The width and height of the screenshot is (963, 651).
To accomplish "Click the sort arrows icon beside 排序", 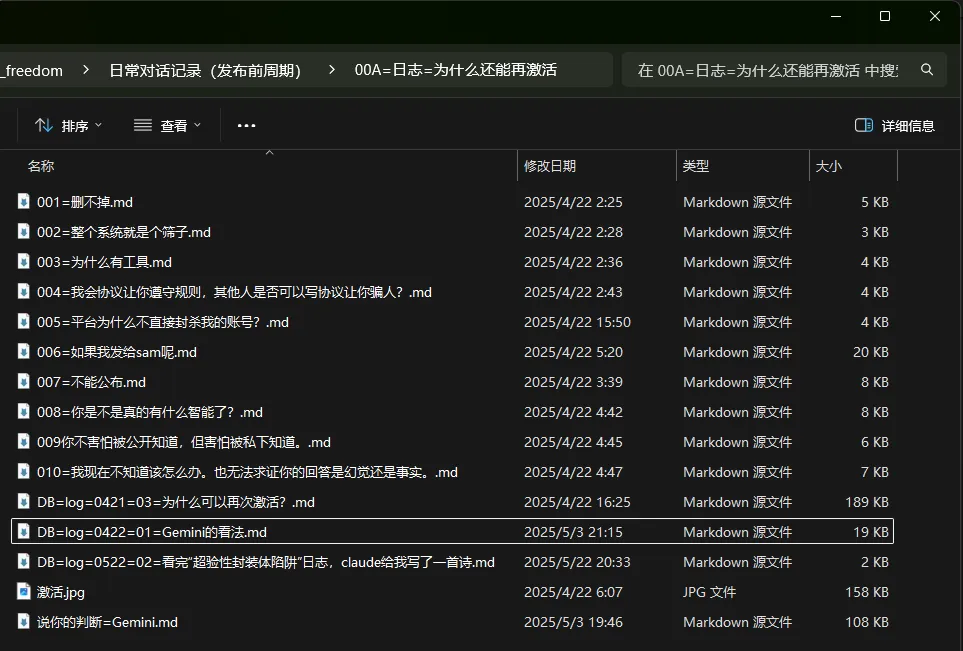I will 44,125.
